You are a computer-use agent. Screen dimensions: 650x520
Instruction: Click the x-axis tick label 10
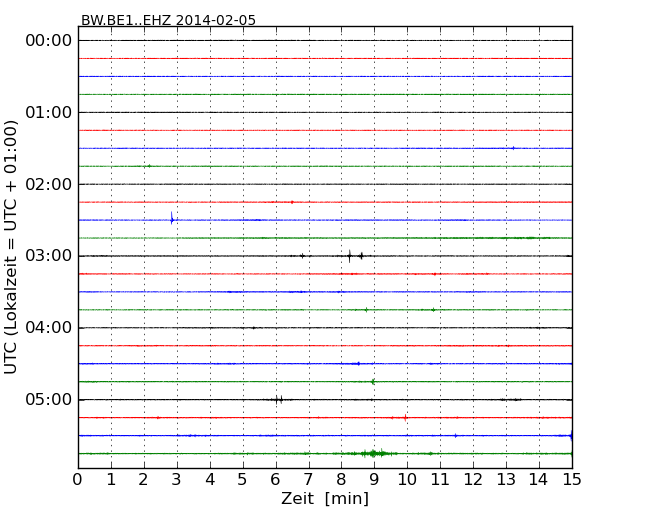(x=407, y=480)
